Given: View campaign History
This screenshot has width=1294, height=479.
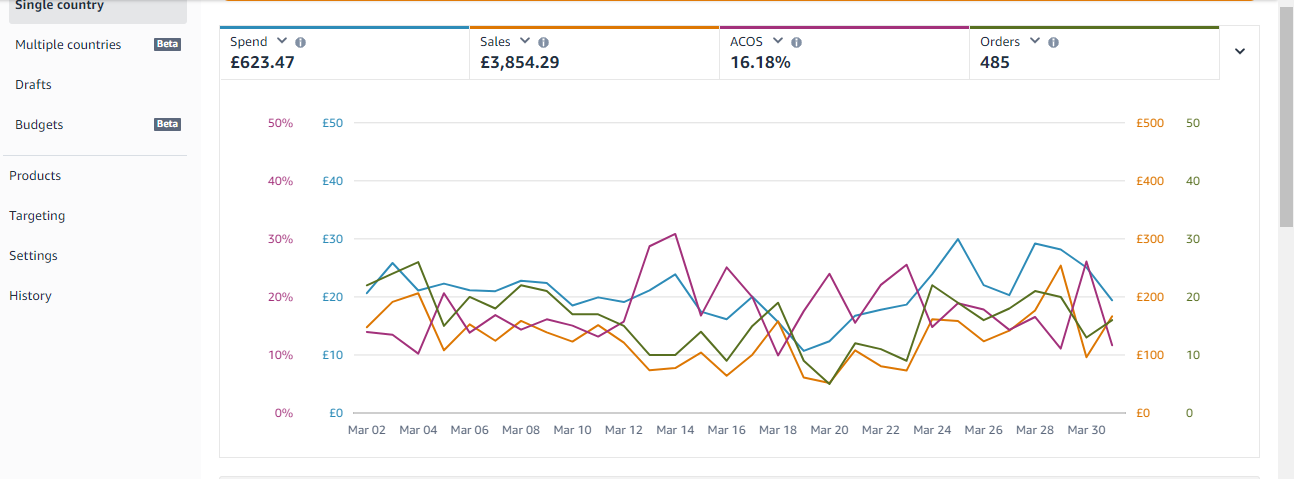Looking at the screenshot, I should (x=30, y=296).
